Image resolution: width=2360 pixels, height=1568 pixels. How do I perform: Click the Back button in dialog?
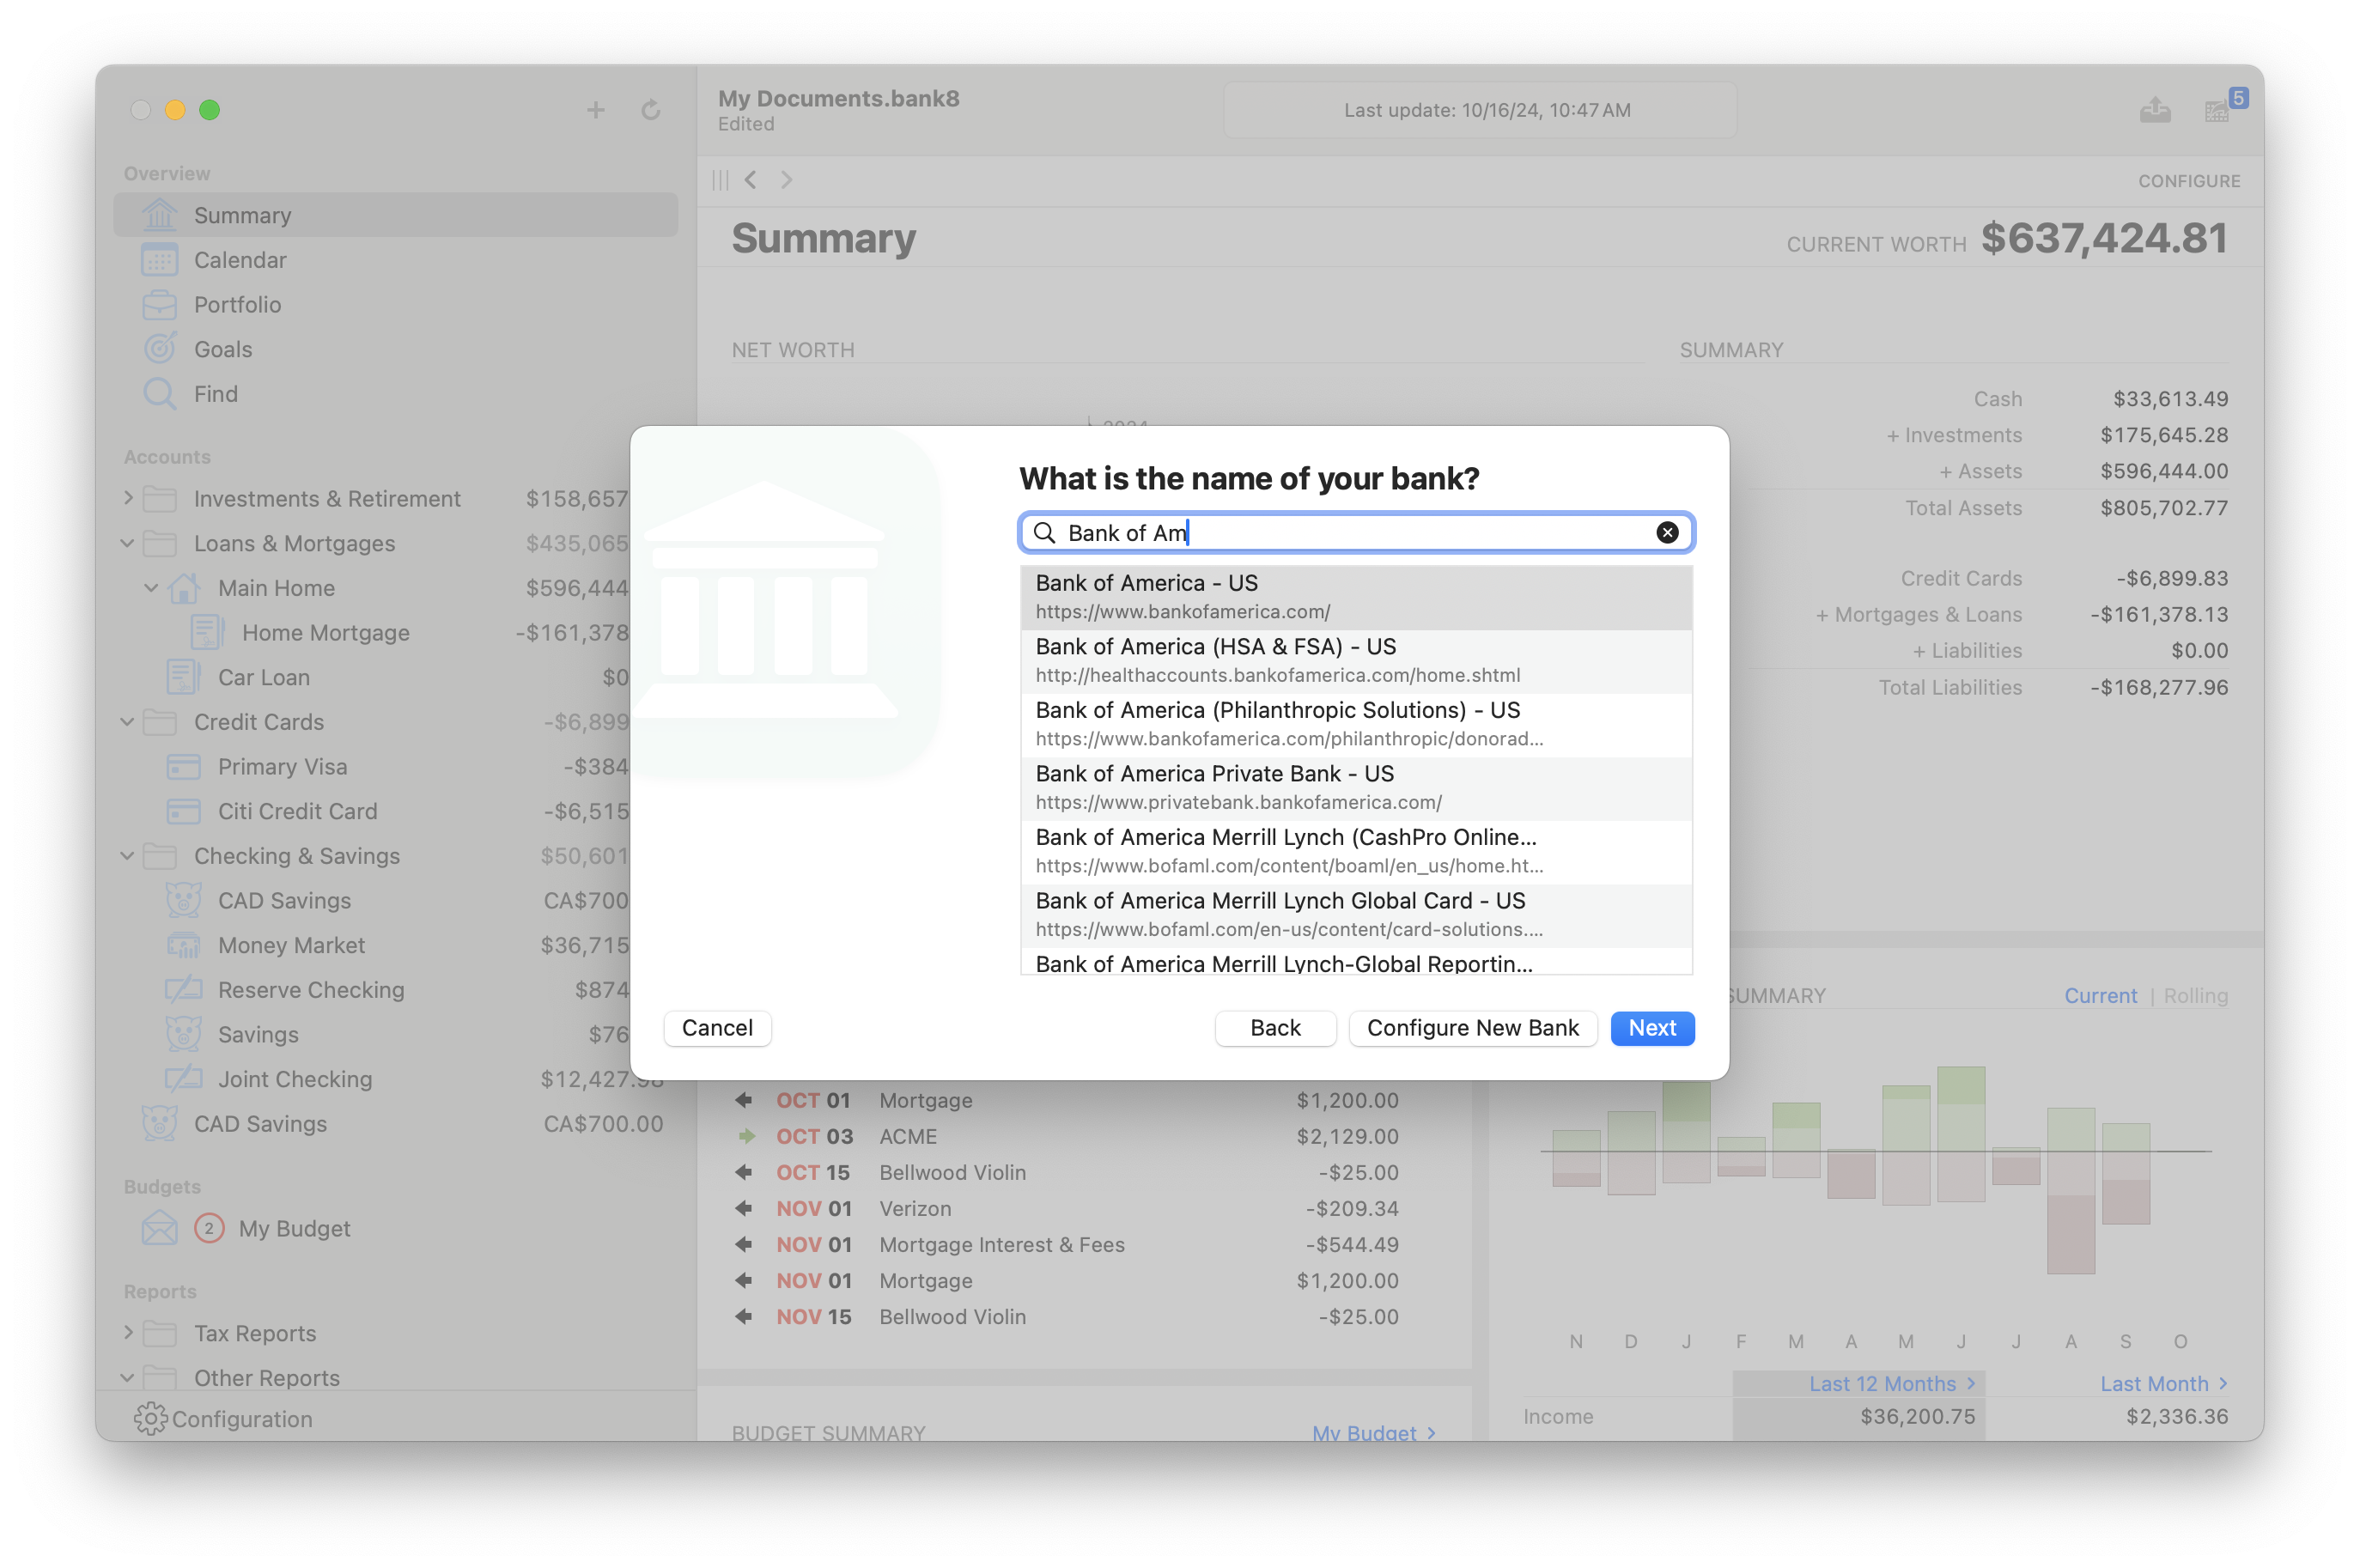pyautogui.click(x=1275, y=1027)
